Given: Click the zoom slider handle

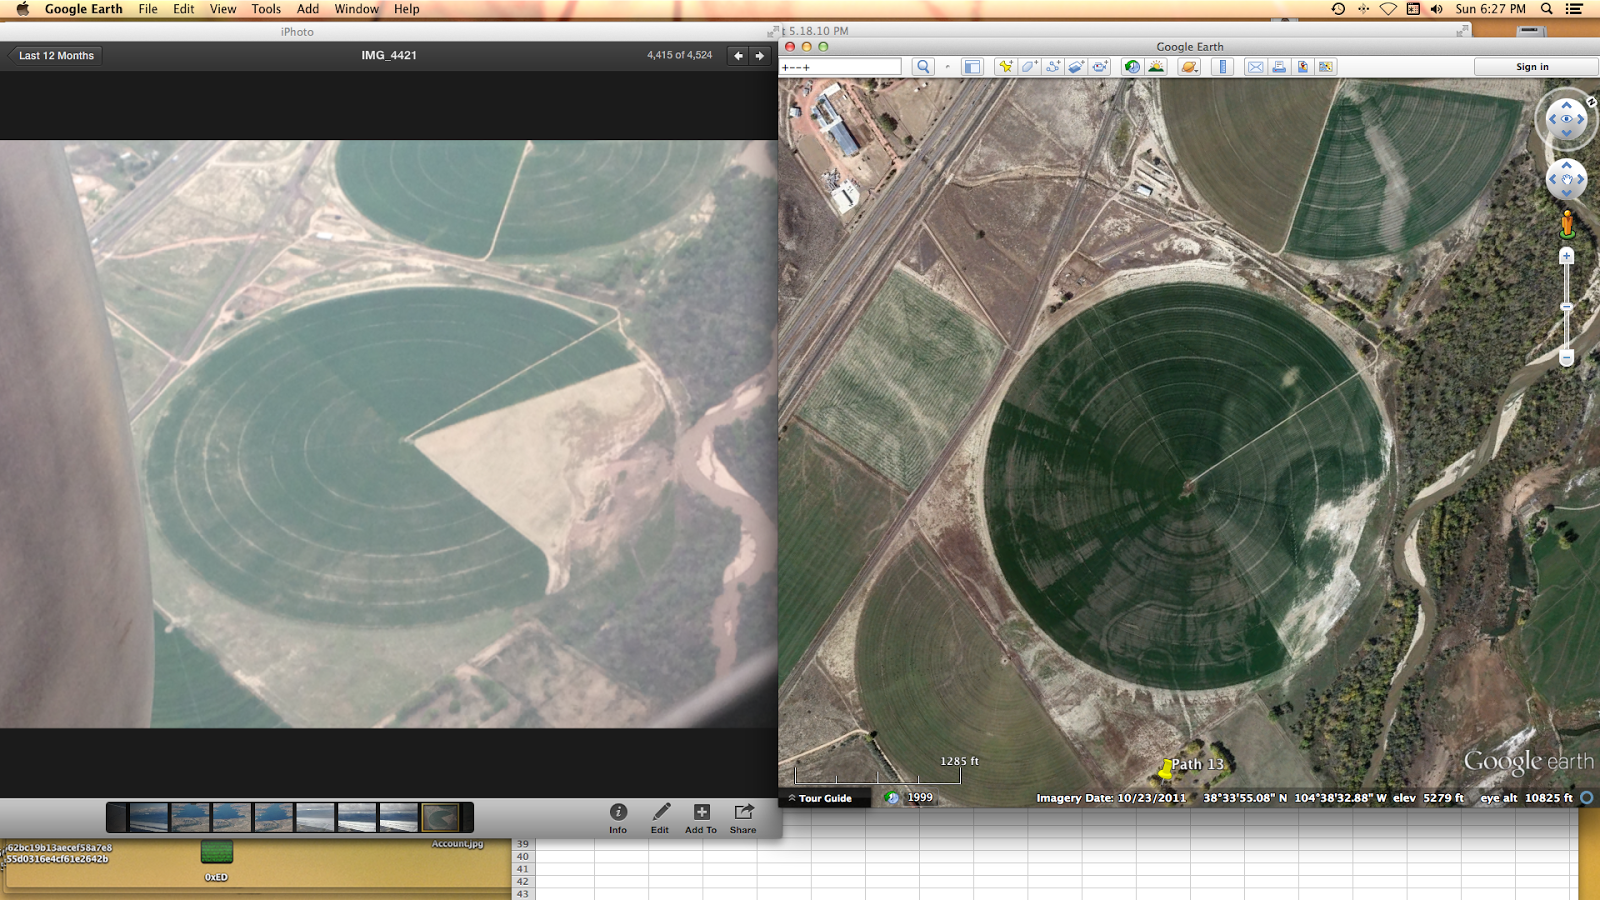Looking at the screenshot, I should (1567, 306).
